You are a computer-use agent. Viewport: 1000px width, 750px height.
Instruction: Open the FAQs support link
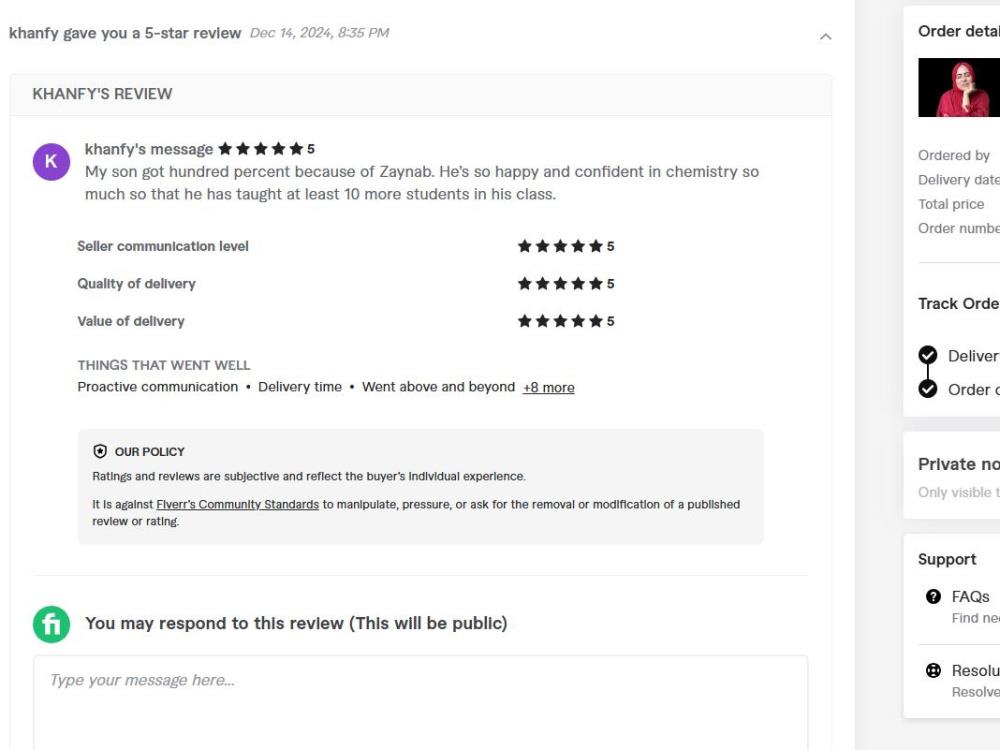pos(970,597)
